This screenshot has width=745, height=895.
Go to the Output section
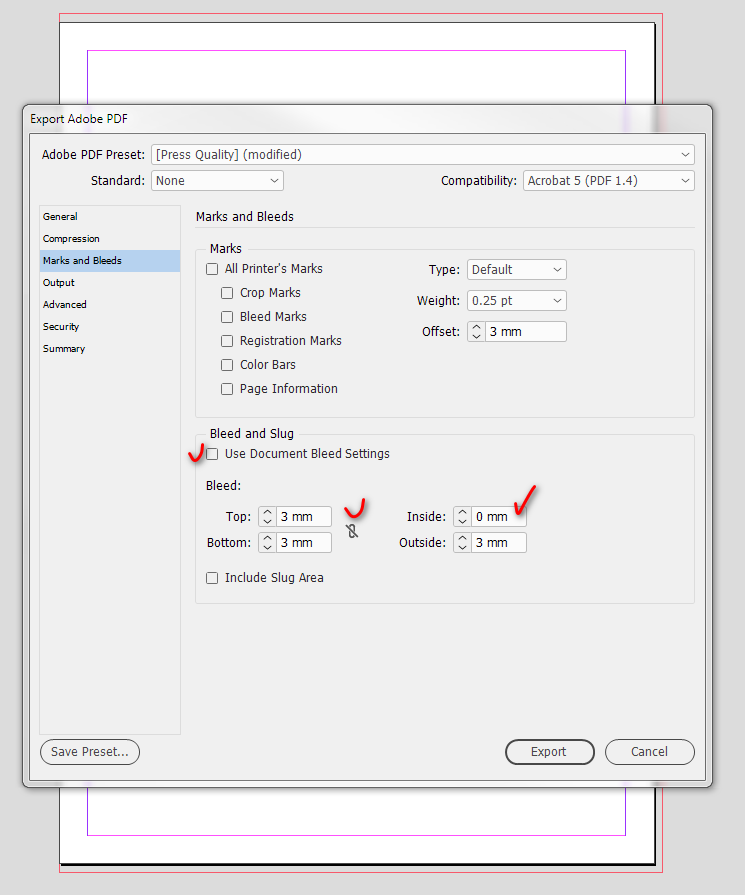click(x=110, y=283)
